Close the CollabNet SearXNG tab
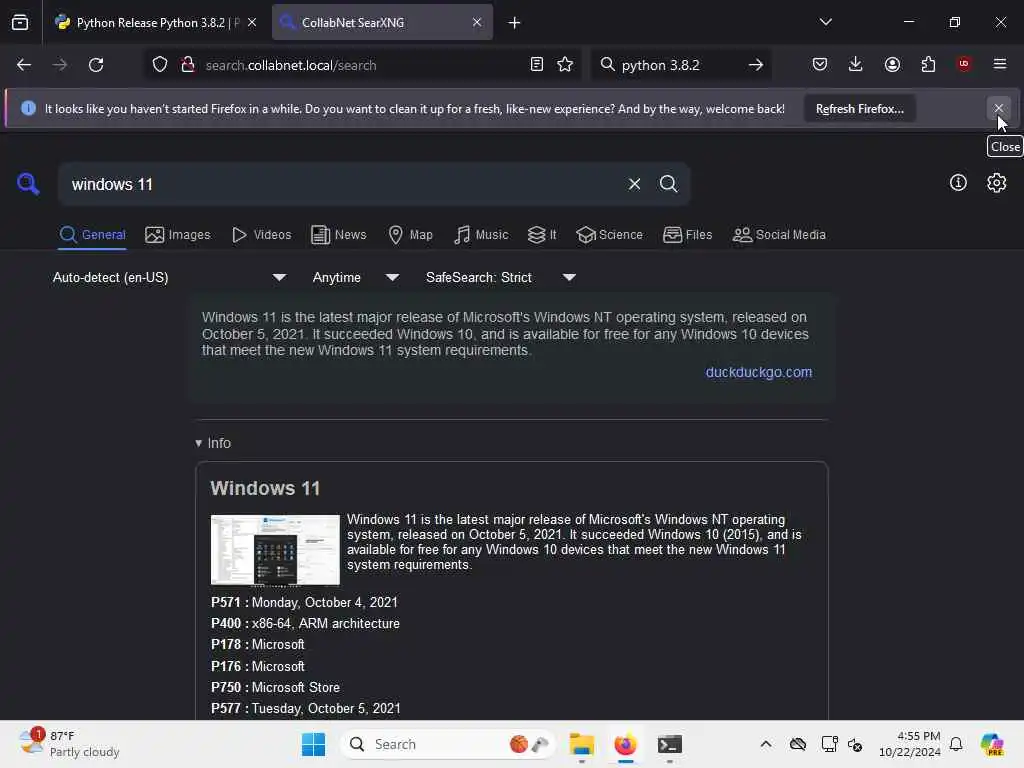1024x768 pixels. pyautogui.click(x=477, y=22)
